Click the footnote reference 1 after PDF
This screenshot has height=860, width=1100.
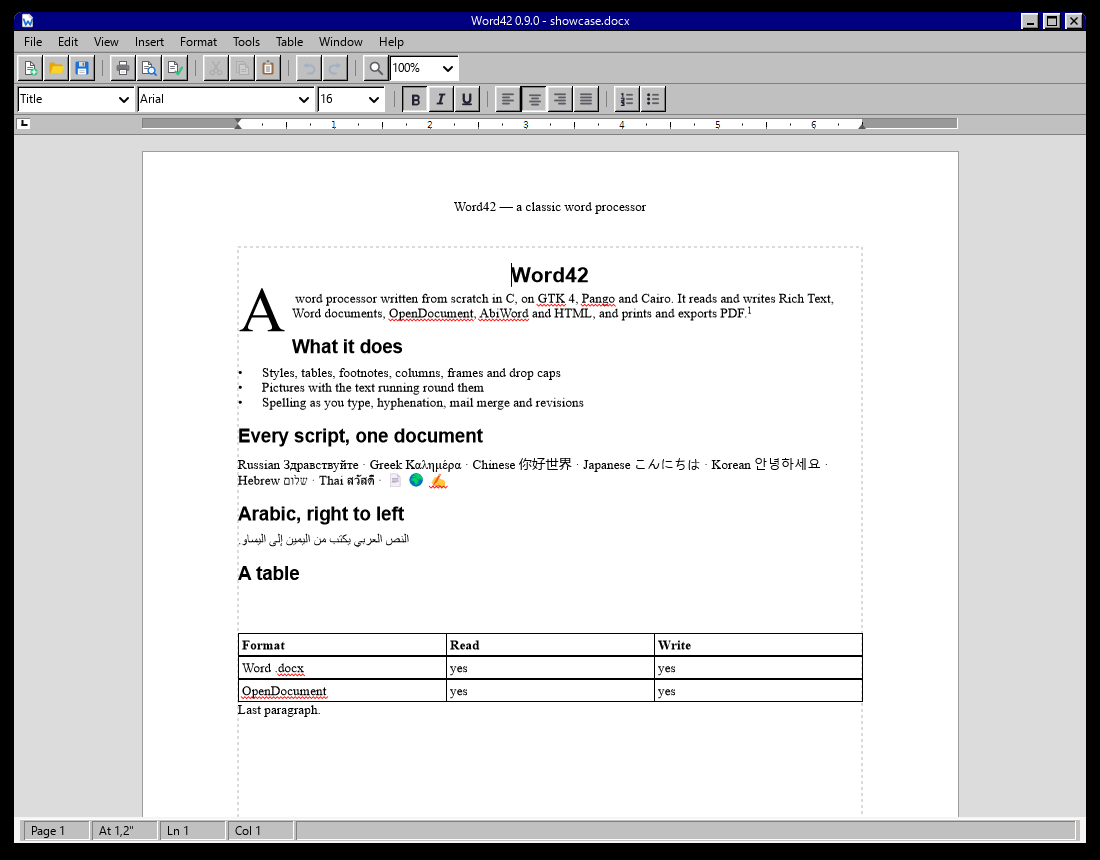tap(749, 311)
